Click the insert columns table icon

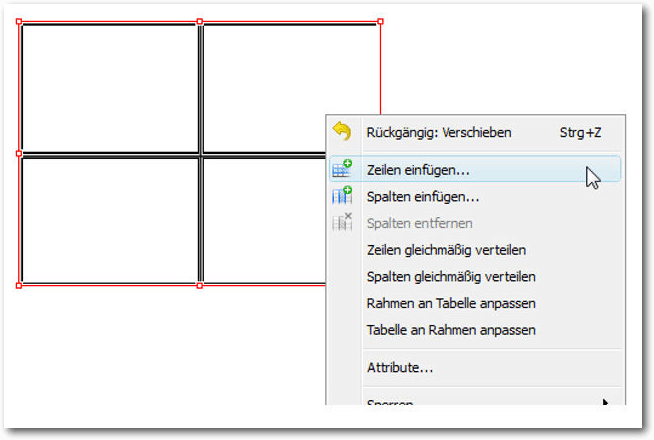342,195
